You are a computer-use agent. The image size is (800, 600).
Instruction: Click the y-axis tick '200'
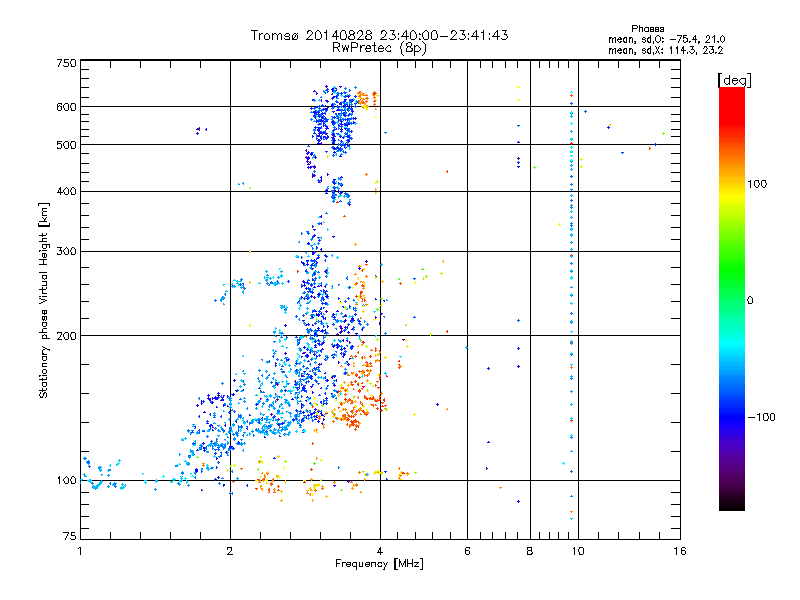[66, 336]
